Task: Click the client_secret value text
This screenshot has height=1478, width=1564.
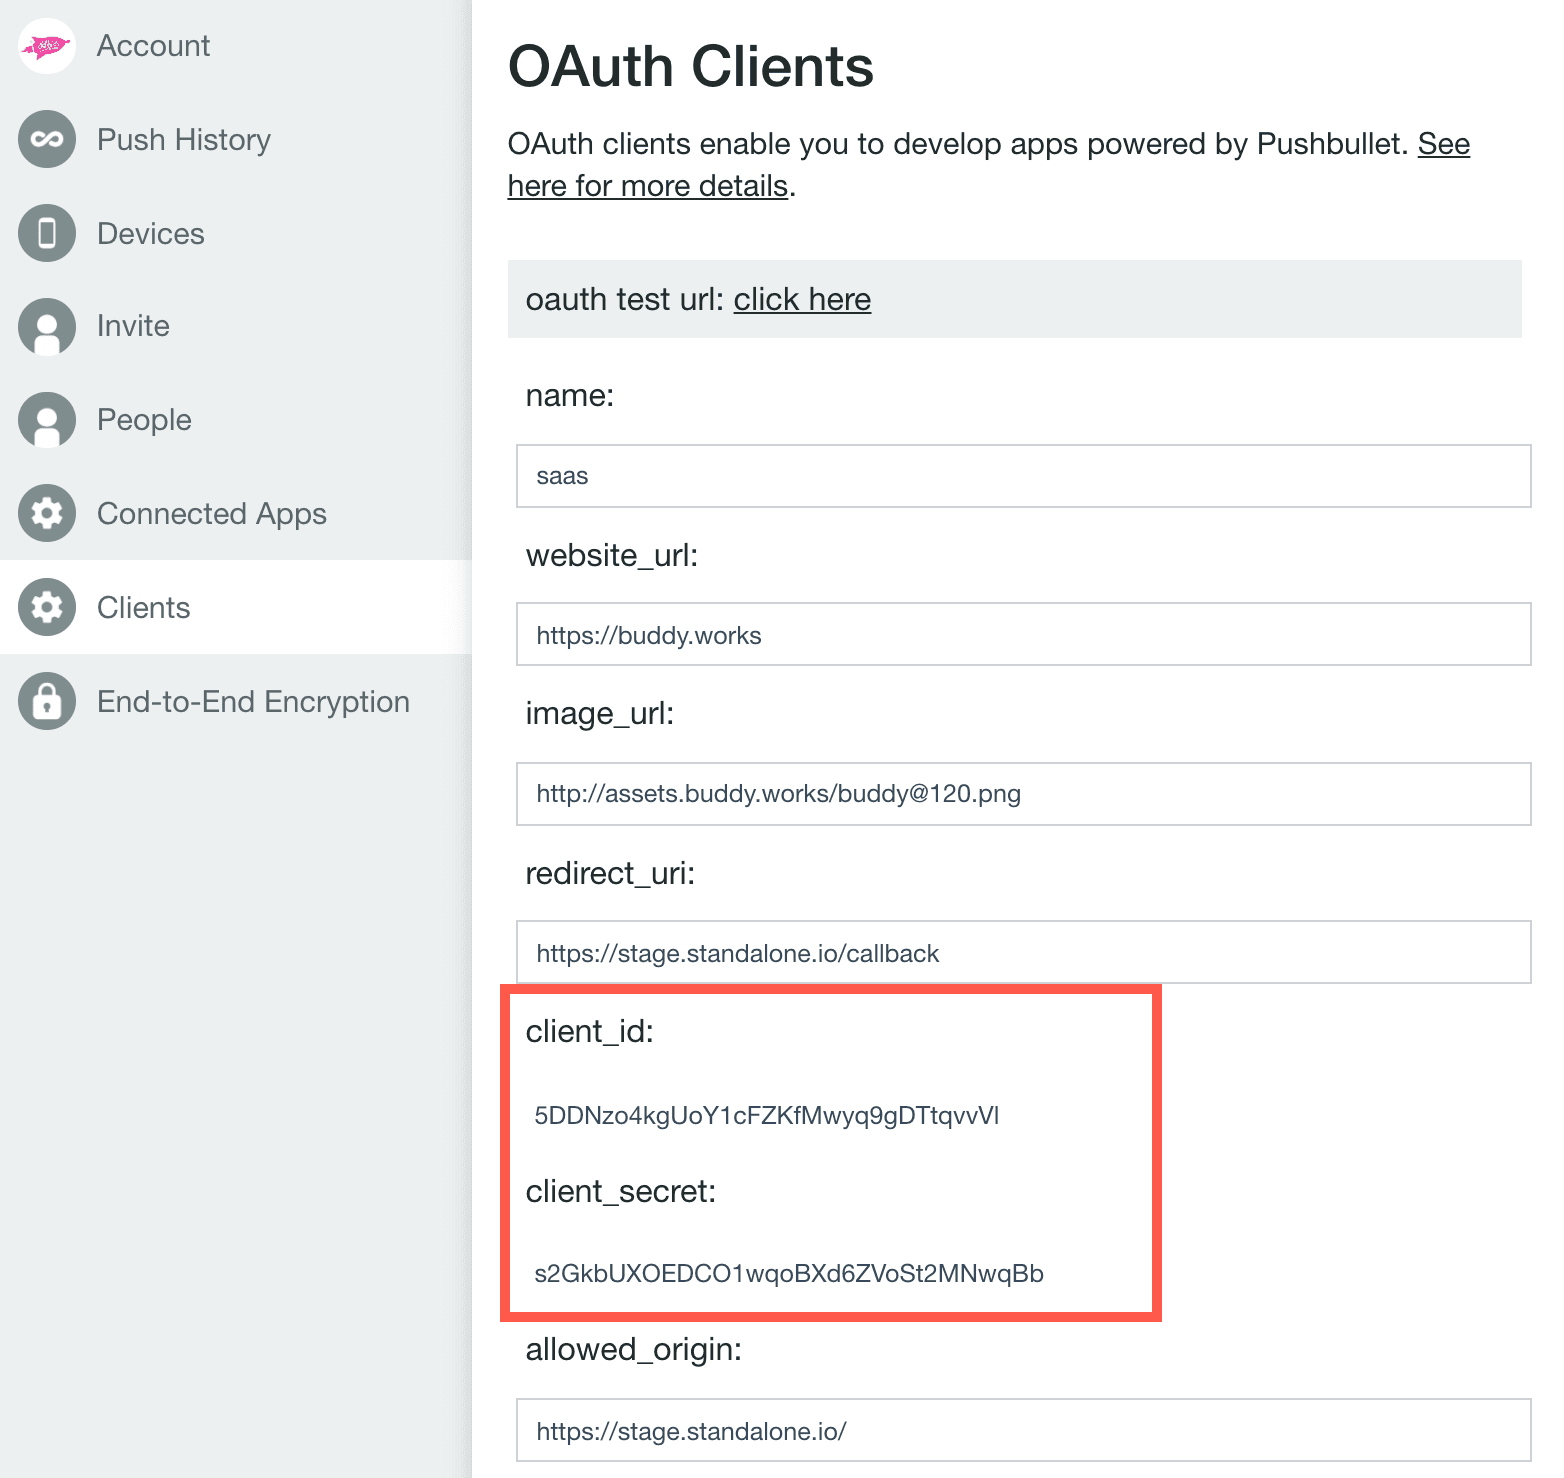Action: click(x=788, y=1274)
